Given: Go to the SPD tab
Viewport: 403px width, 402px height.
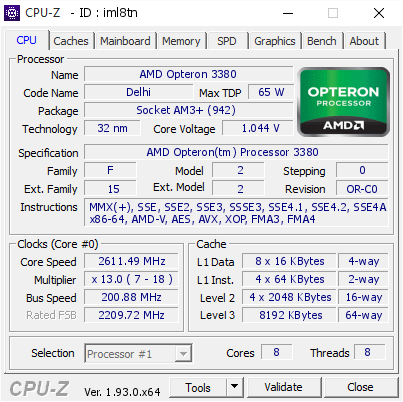Looking at the screenshot, I should [x=227, y=41].
